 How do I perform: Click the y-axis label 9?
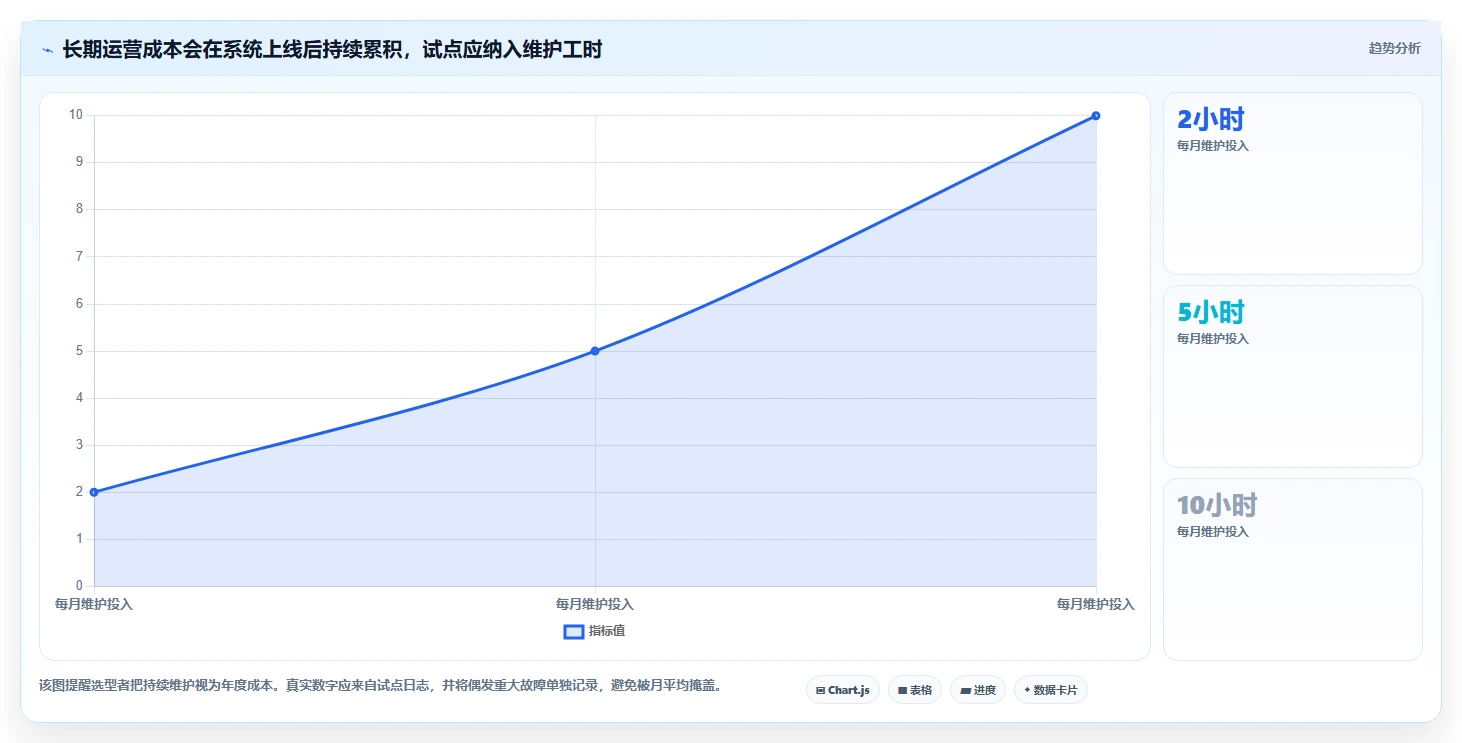tap(79, 162)
